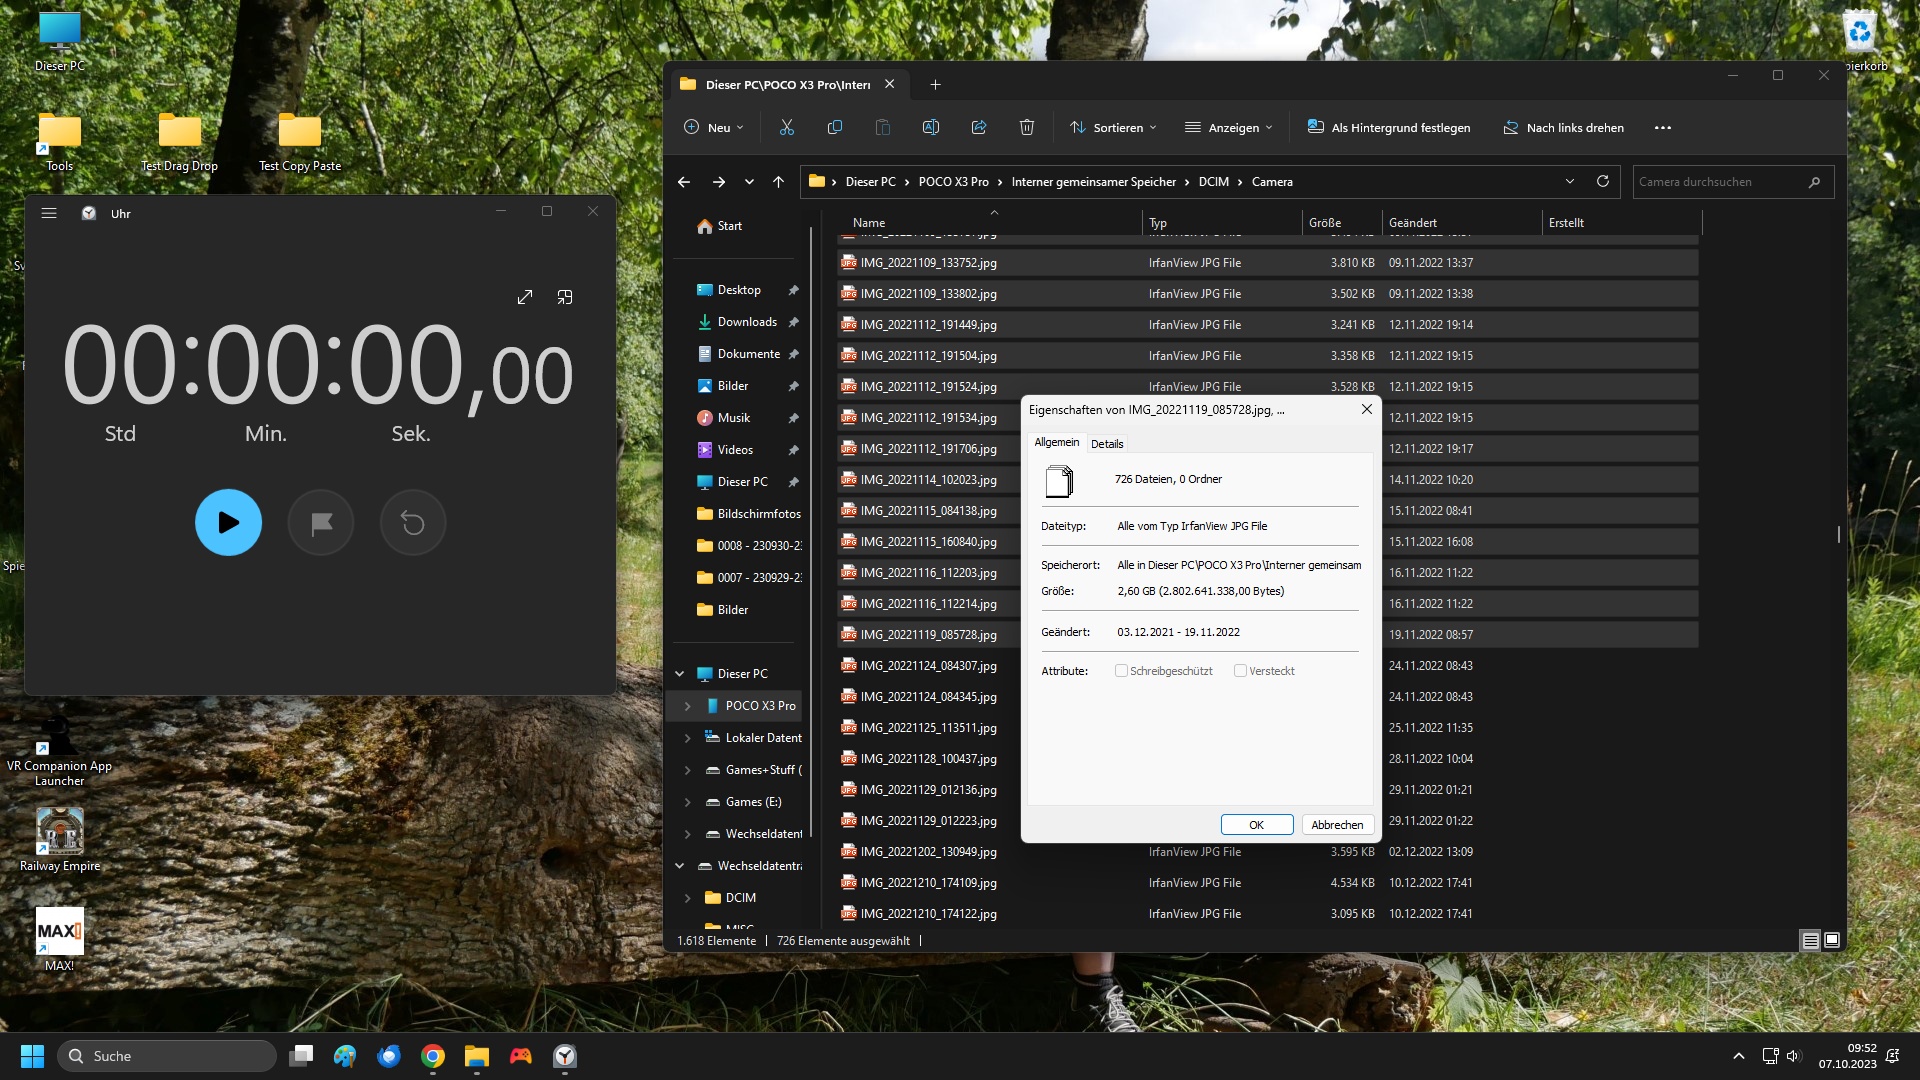This screenshot has height=1080, width=1920.
Task: Click the Delete trash icon in toolbar
Action: click(x=1026, y=127)
